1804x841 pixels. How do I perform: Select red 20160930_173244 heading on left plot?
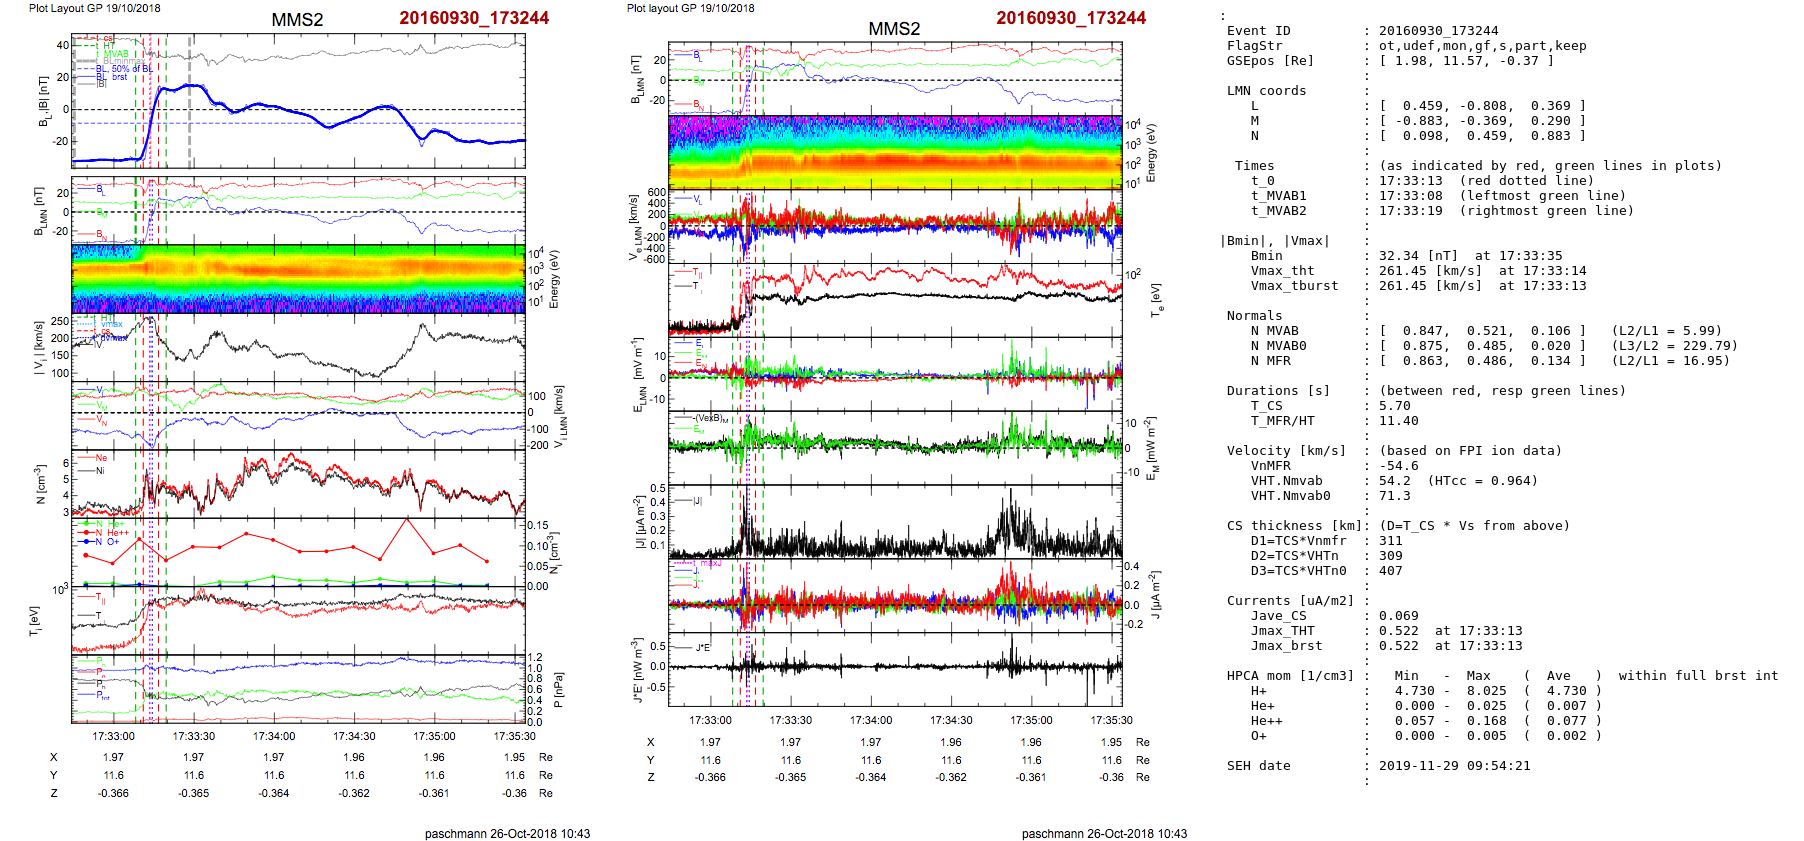(x=474, y=18)
